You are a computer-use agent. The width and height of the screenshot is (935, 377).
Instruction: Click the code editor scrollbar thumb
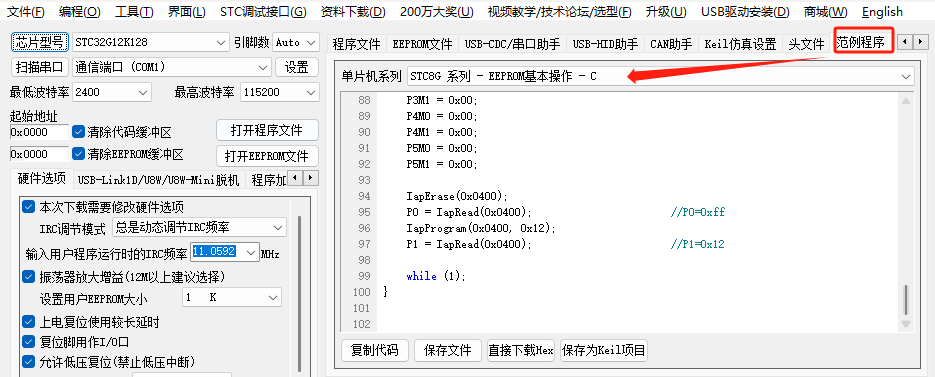(x=906, y=300)
